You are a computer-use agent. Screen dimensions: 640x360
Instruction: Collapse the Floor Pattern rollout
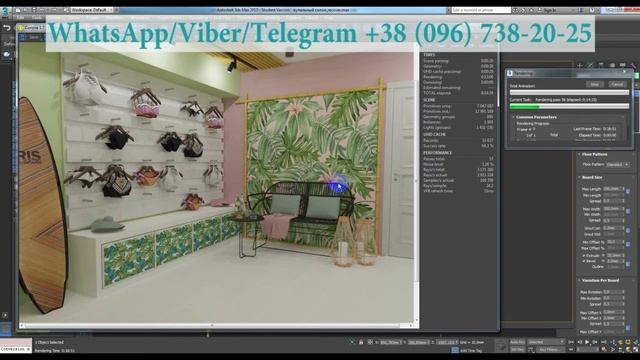pyautogui.click(x=594, y=154)
